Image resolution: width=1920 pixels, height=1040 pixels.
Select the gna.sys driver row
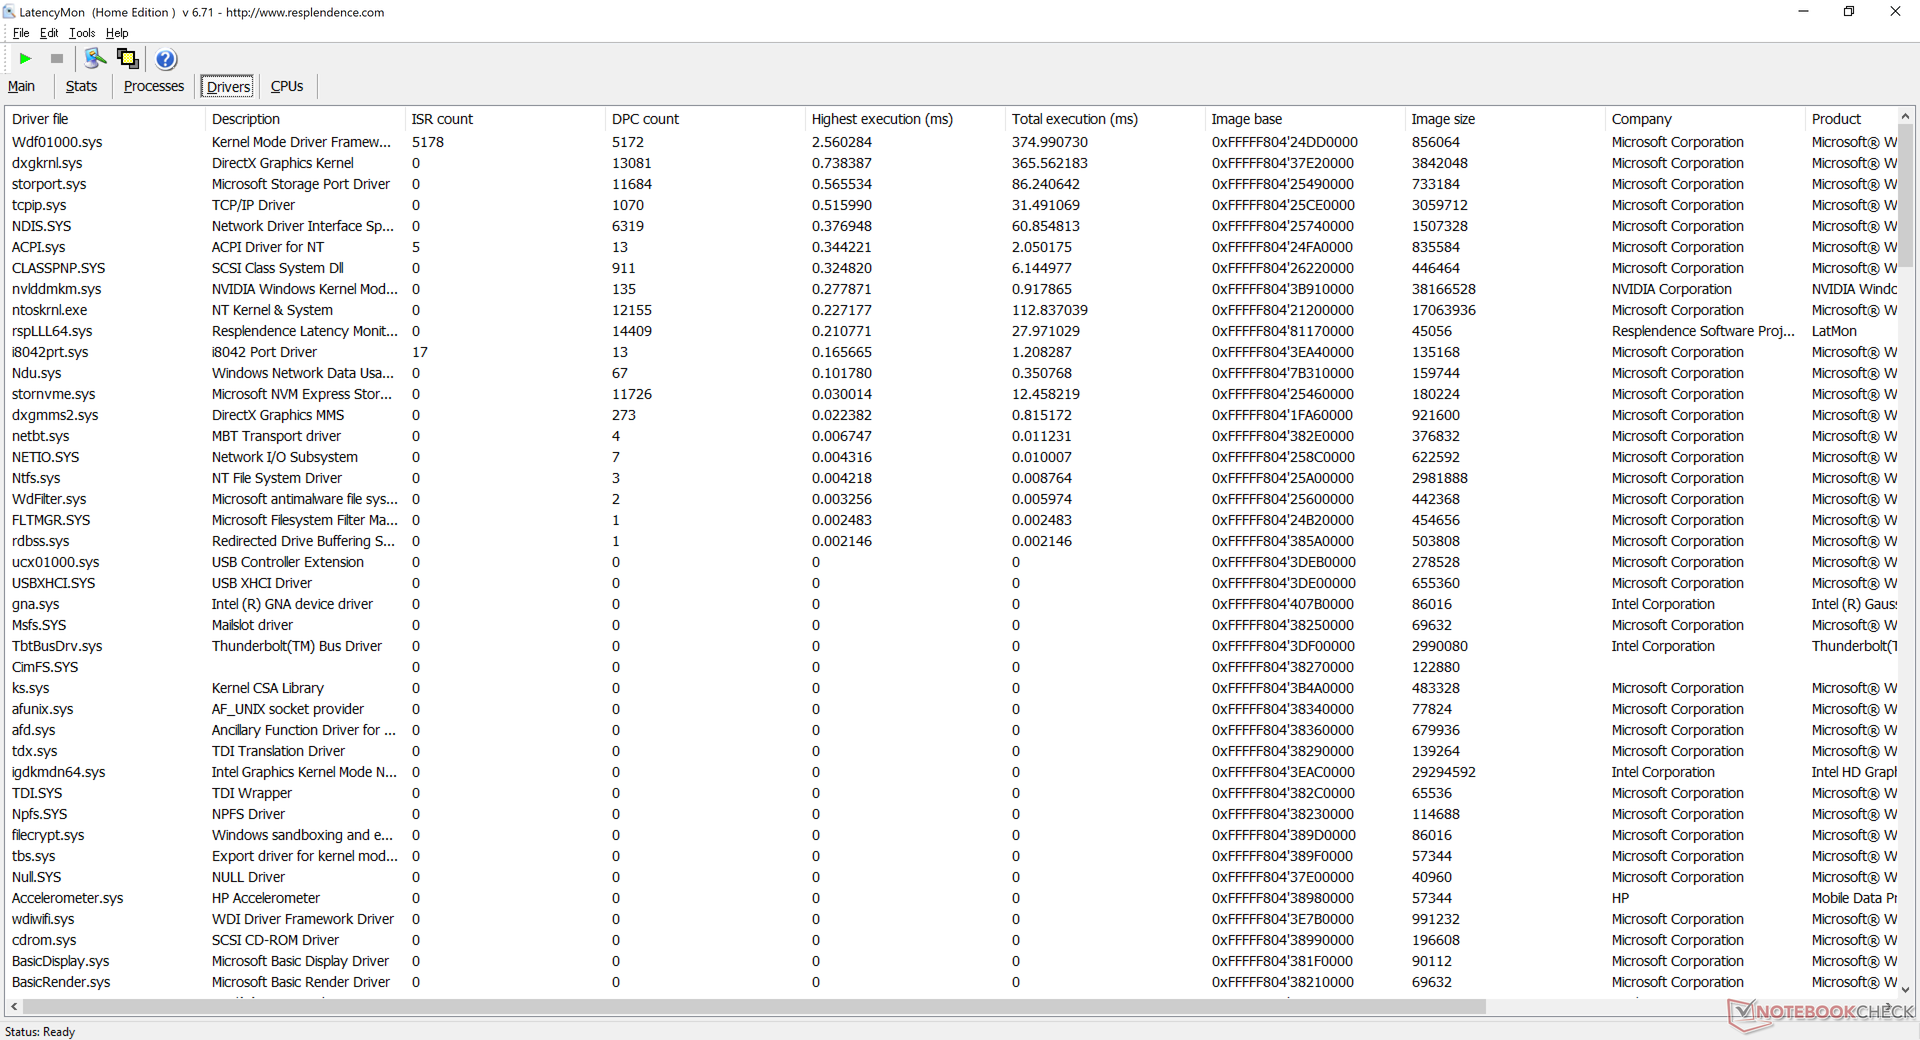(950, 604)
